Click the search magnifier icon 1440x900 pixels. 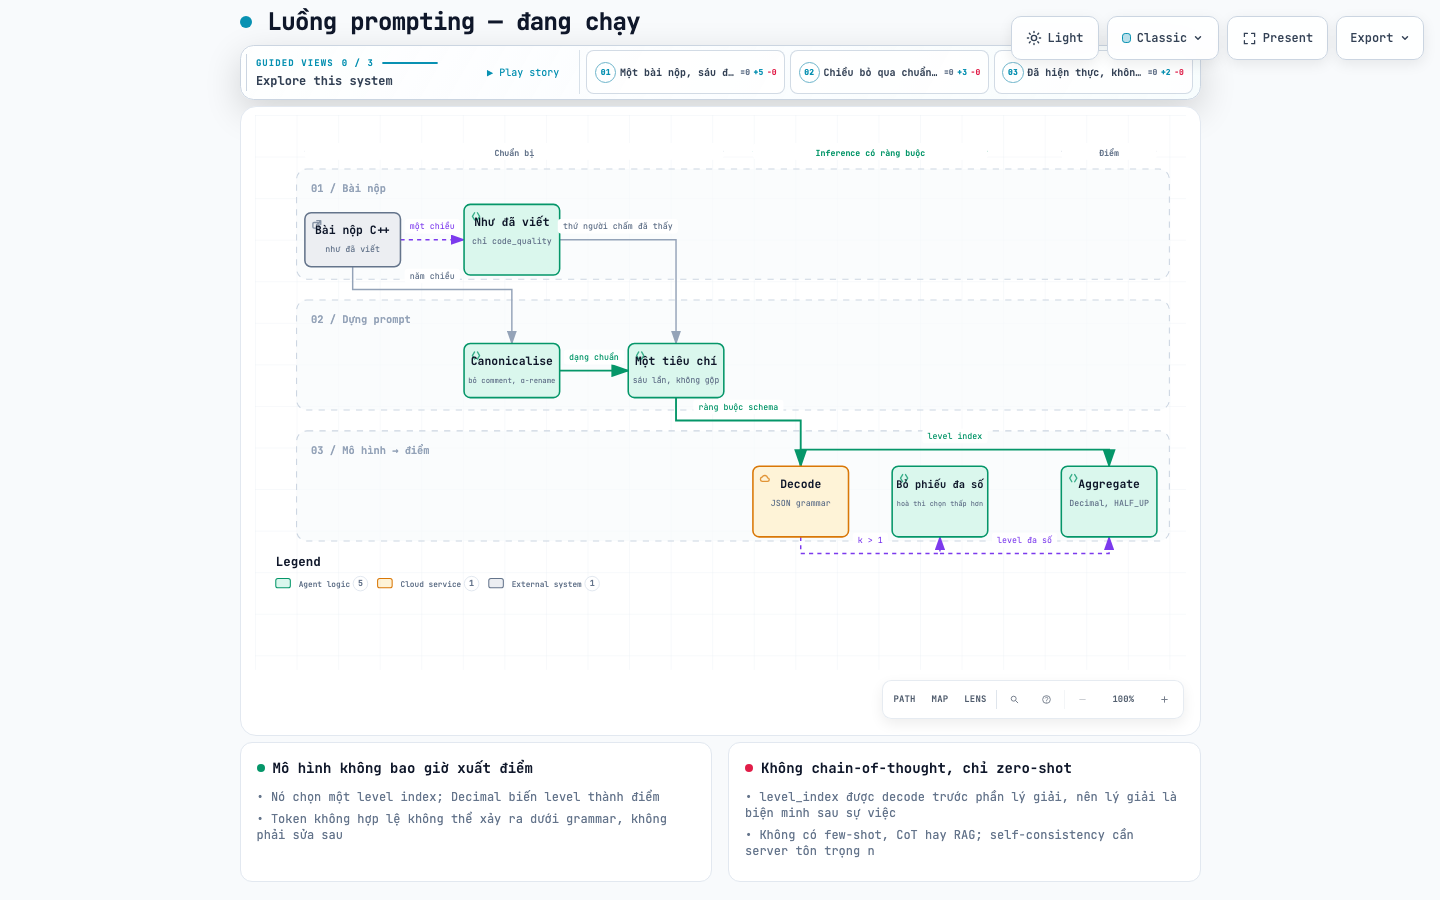pos(1014,700)
